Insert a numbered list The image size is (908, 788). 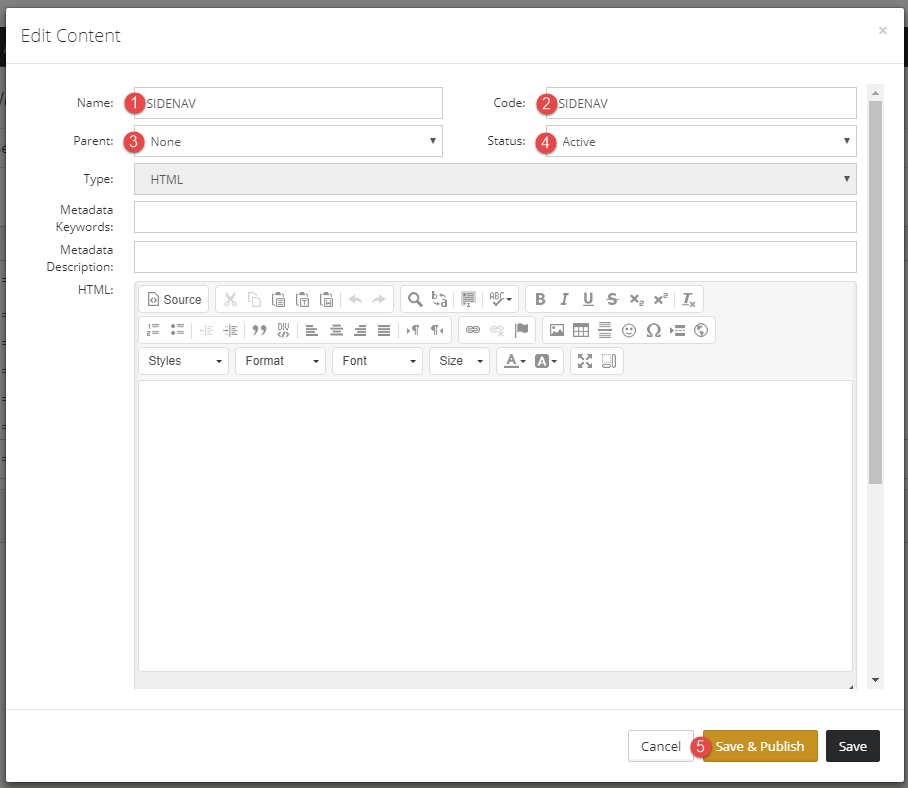153,330
